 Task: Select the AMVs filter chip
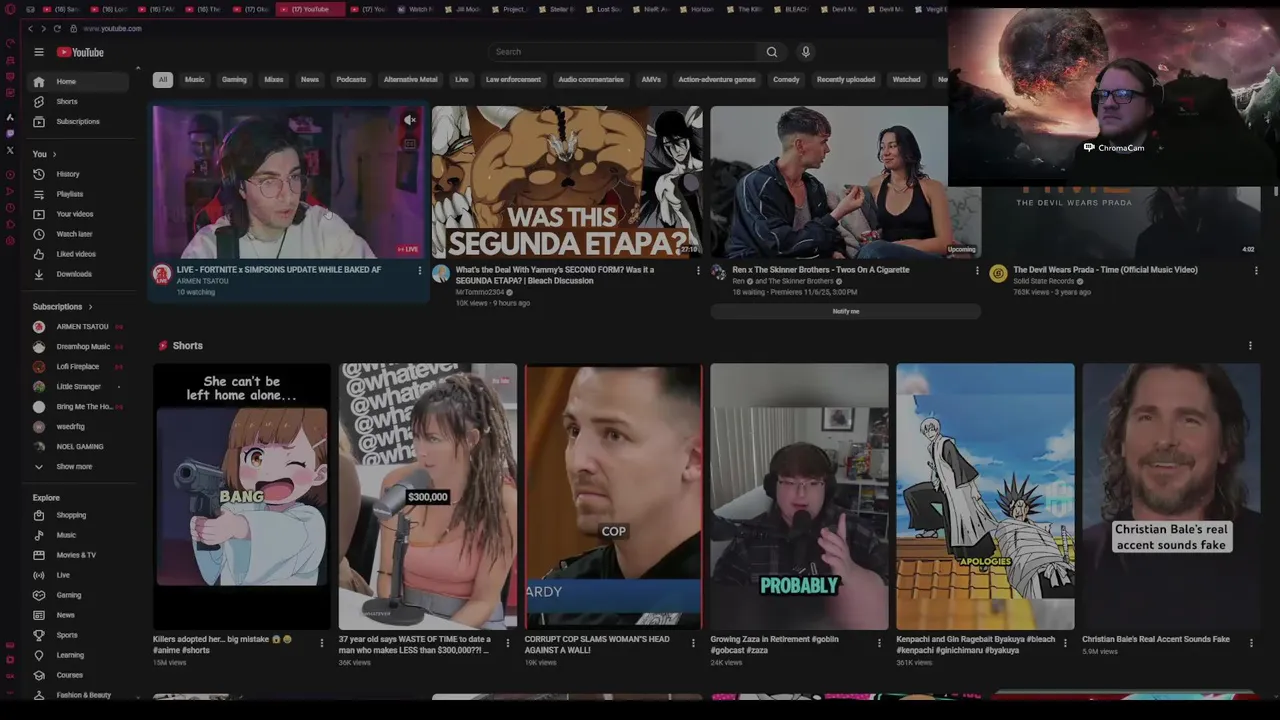651,80
